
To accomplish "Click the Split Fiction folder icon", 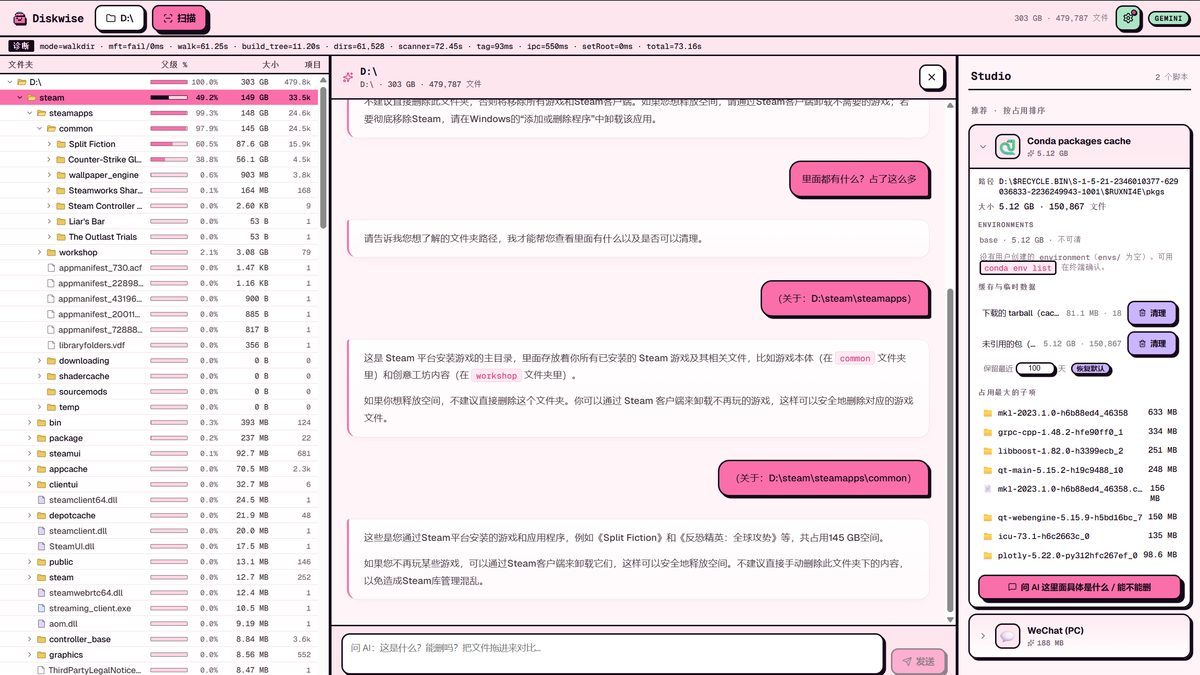I will point(61,144).
